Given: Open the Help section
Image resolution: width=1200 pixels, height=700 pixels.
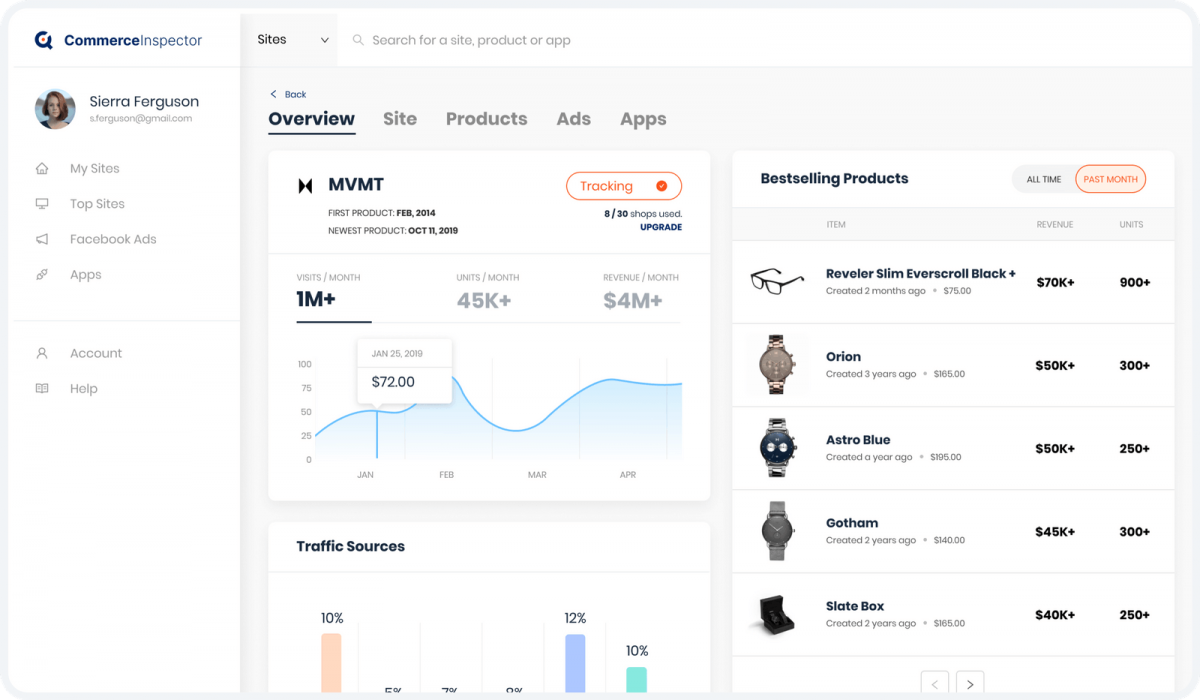Looking at the screenshot, I should [84, 388].
